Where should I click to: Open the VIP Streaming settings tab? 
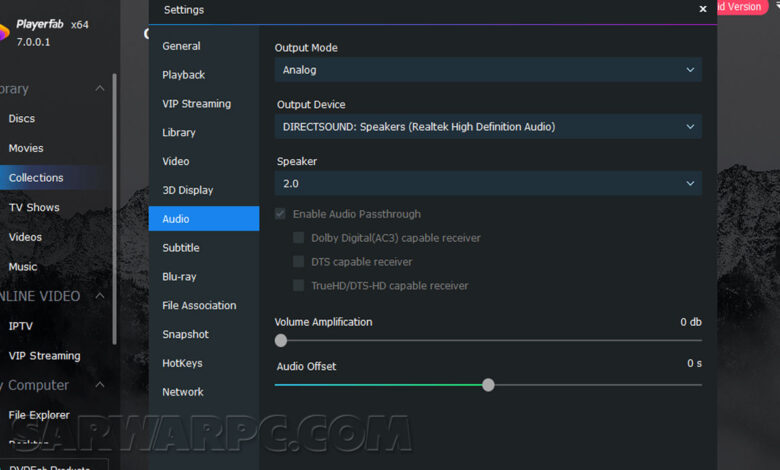pos(204,104)
